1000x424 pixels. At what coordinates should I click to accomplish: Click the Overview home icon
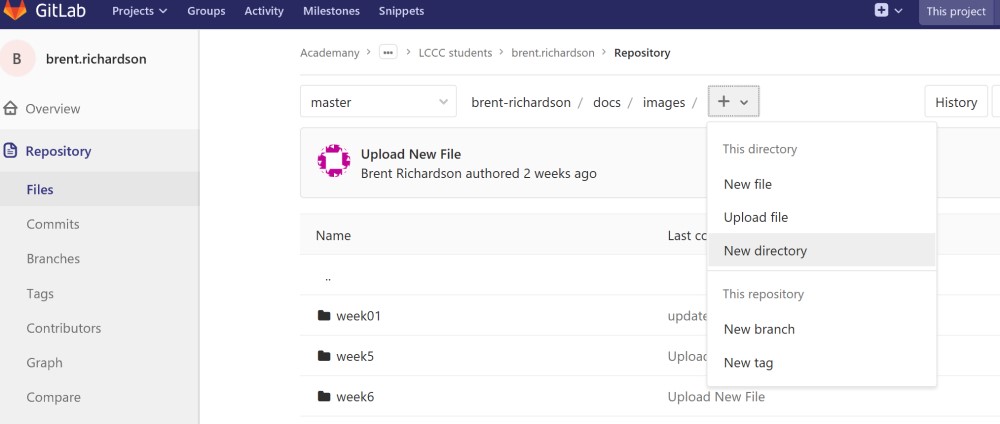(11, 108)
